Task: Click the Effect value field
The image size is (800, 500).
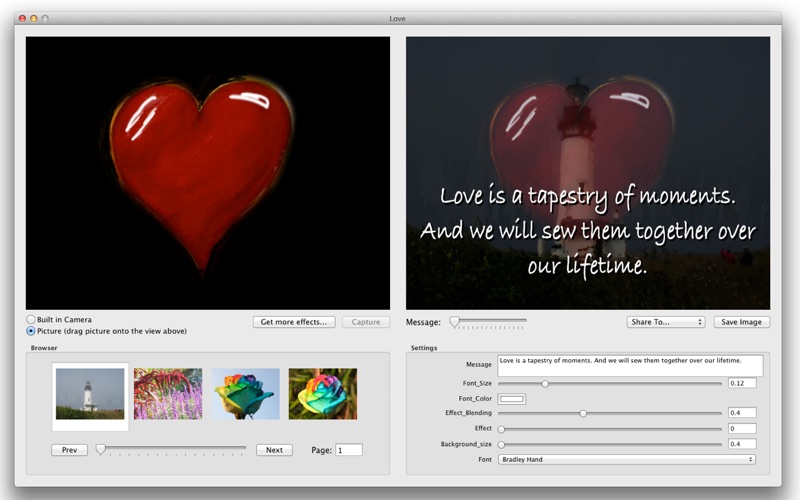Action: pyautogui.click(x=742, y=429)
